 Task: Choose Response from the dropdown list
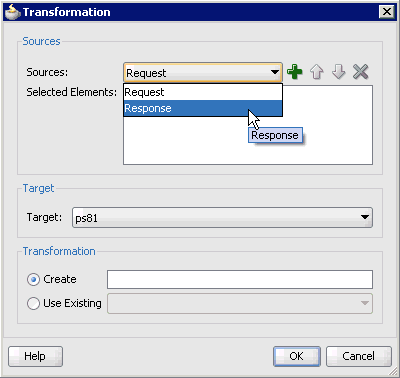click(203, 108)
